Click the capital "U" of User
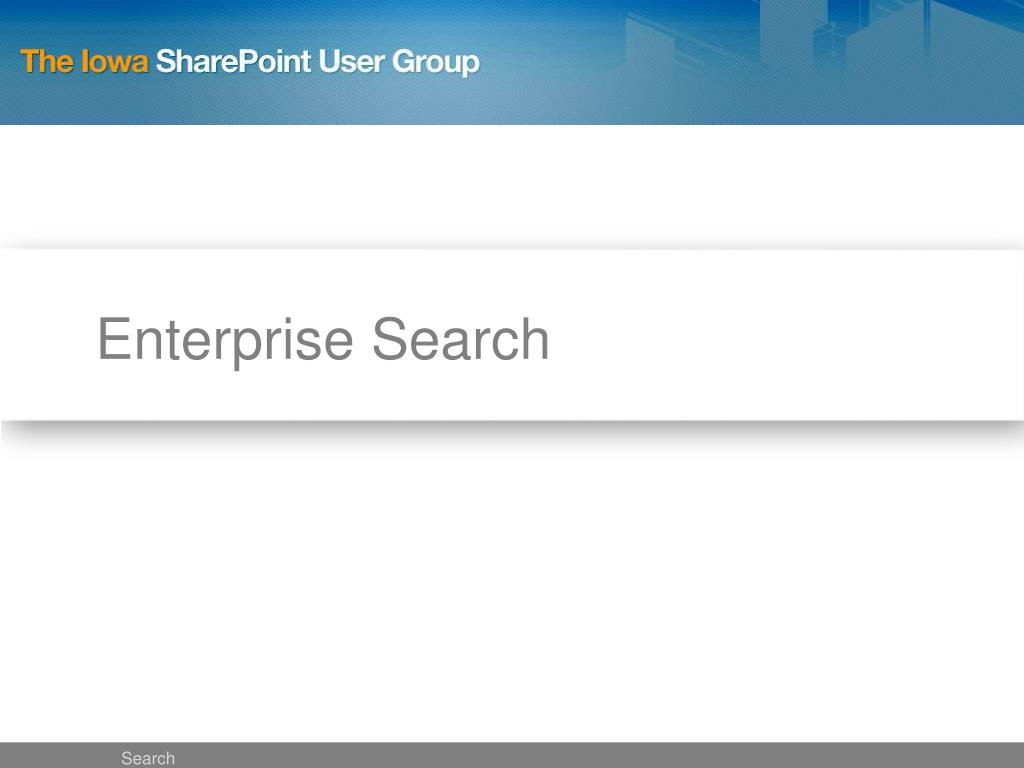1024x768 pixels. point(329,61)
